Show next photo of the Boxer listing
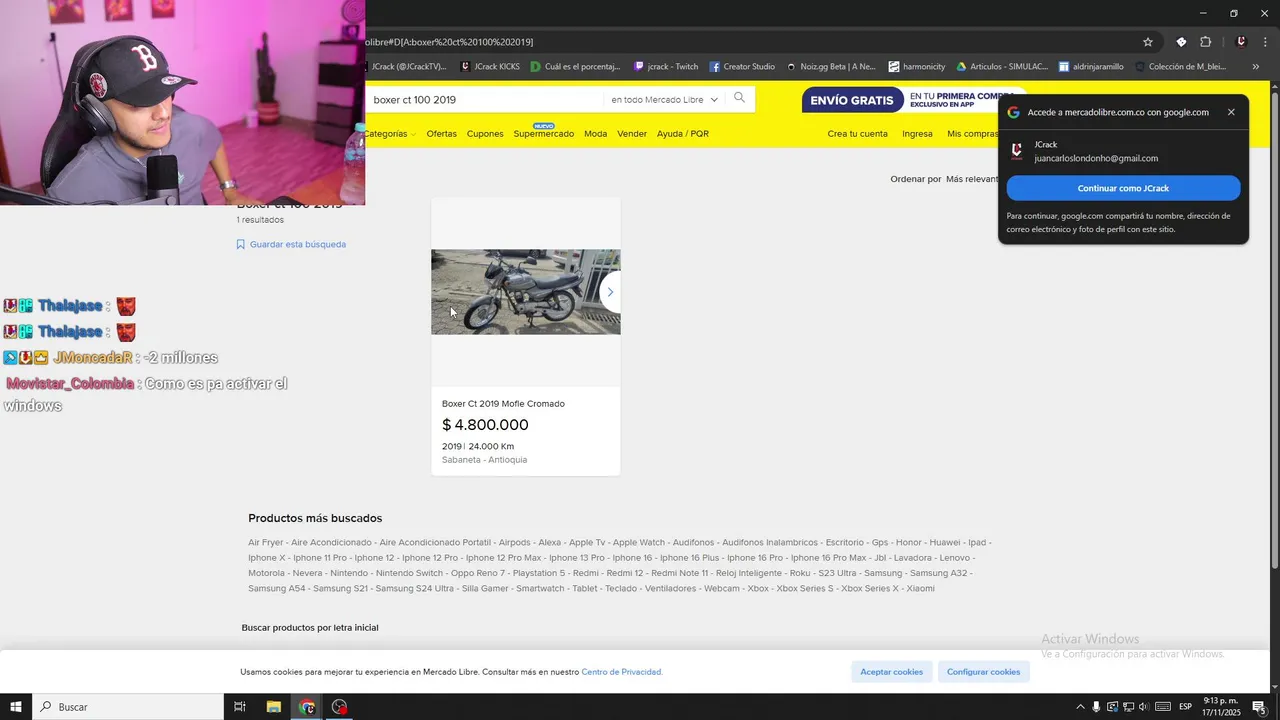Image resolution: width=1280 pixels, height=720 pixels. coord(610,292)
